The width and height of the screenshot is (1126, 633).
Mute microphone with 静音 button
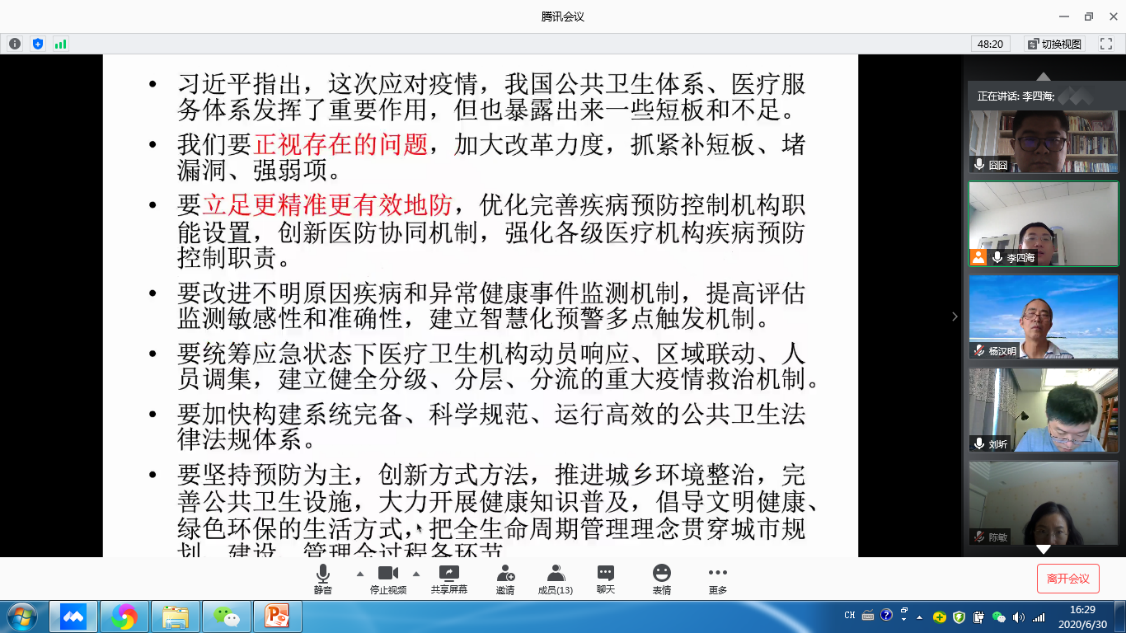tap(322, 578)
